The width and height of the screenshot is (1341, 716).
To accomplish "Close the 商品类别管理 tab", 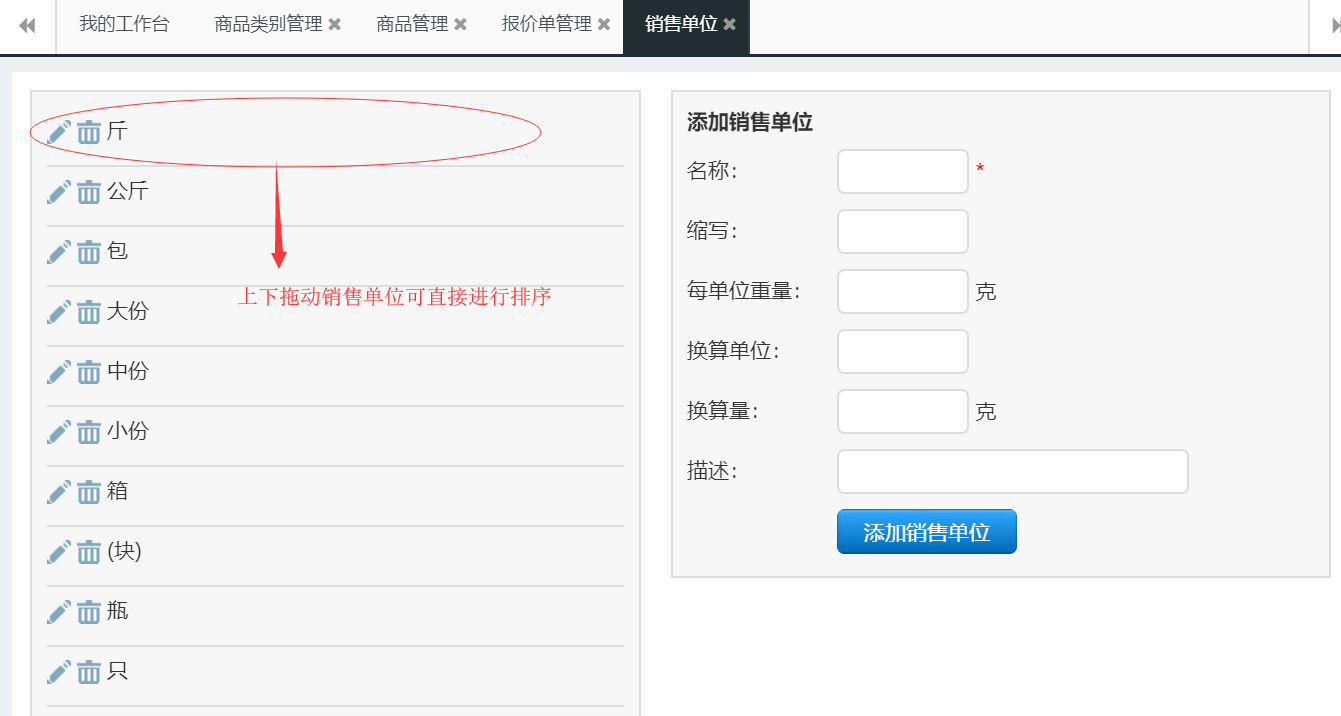I will pyautogui.click(x=334, y=25).
